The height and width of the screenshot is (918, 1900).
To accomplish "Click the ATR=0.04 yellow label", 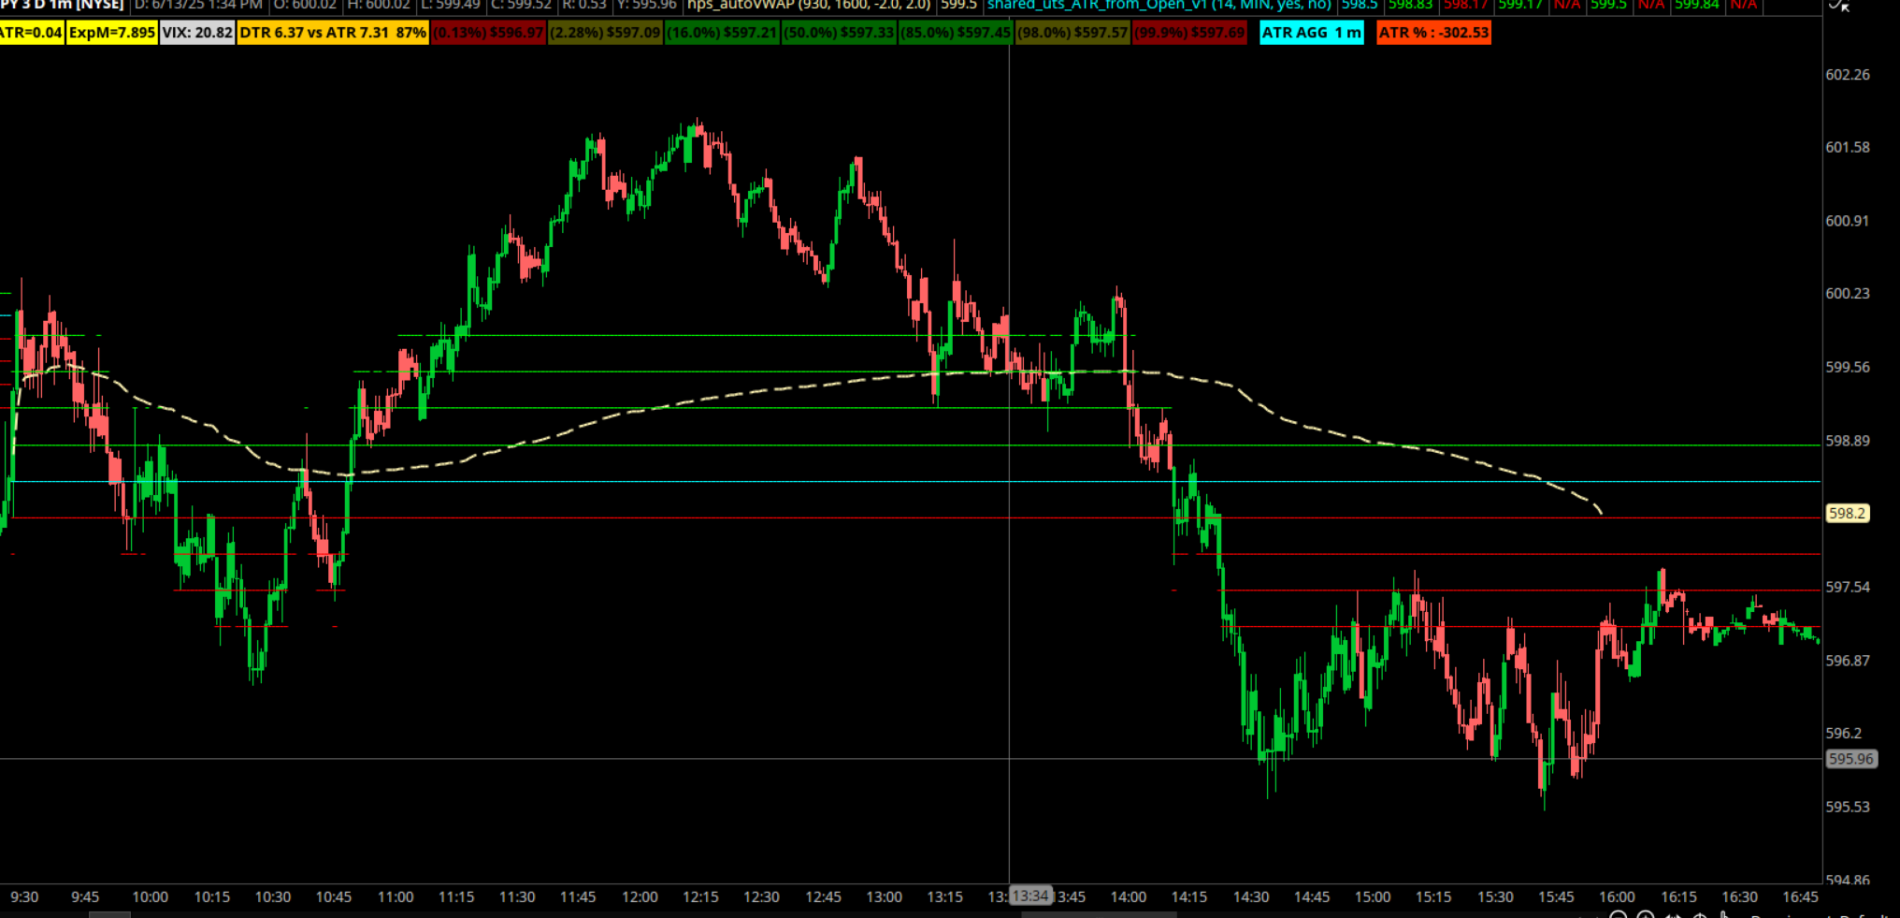I will coord(31,33).
